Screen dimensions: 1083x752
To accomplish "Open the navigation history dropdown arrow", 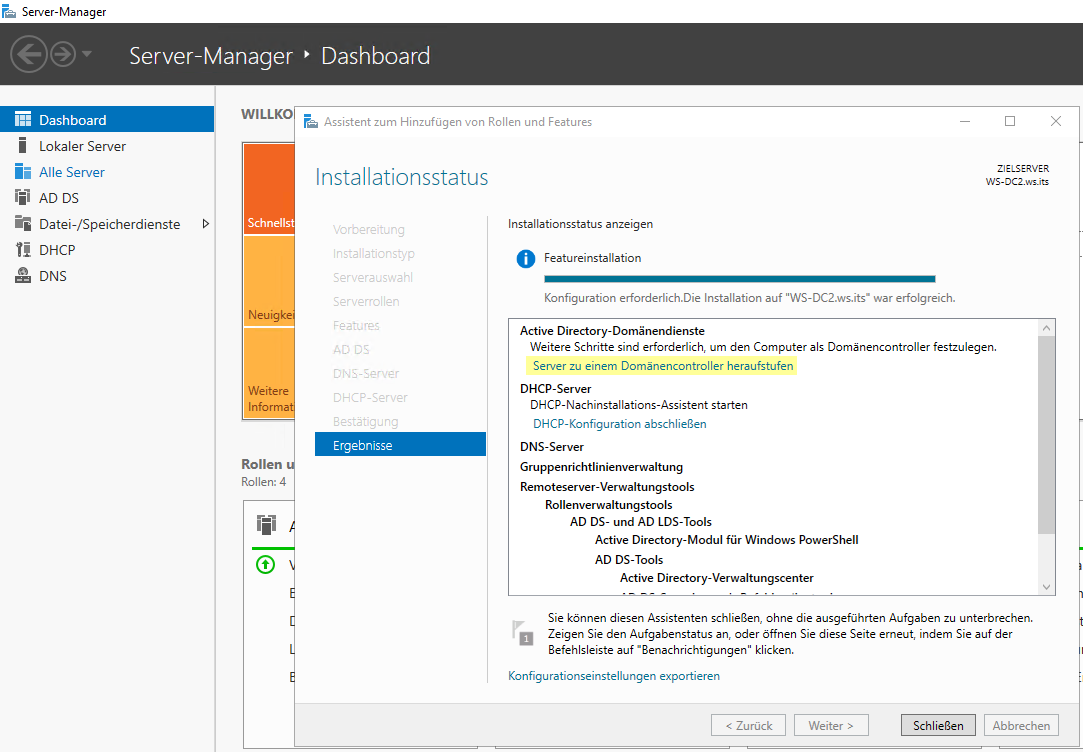I will click(86, 53).
